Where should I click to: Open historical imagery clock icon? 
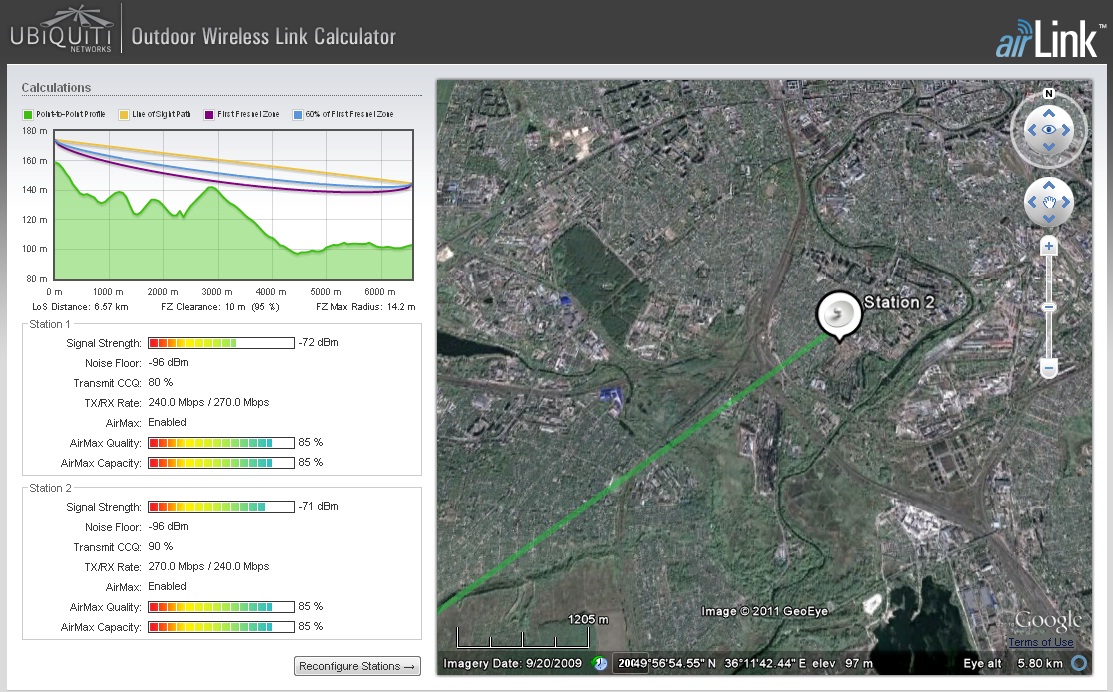coord(599,663)
